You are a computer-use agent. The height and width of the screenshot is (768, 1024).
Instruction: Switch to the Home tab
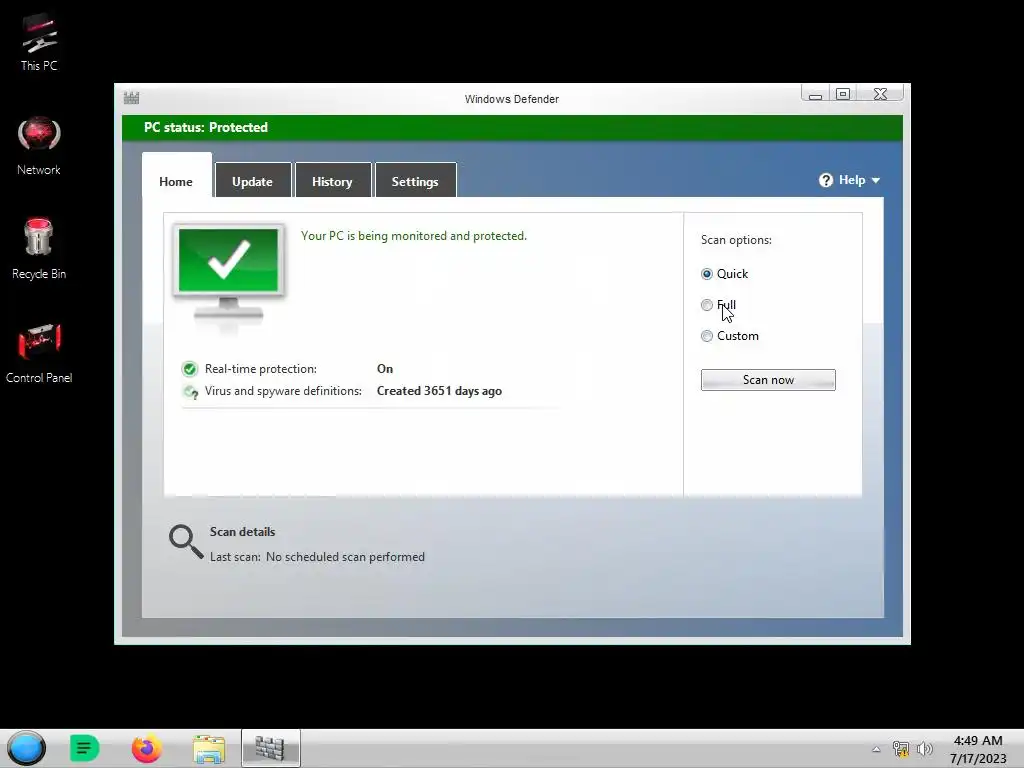point(176,181)
